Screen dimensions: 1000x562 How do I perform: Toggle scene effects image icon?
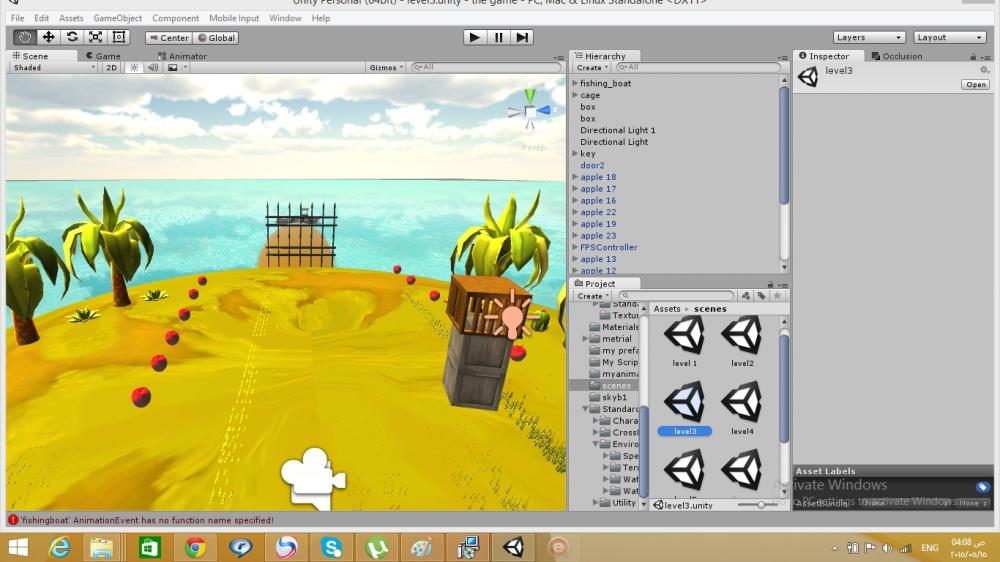point(173,67)
